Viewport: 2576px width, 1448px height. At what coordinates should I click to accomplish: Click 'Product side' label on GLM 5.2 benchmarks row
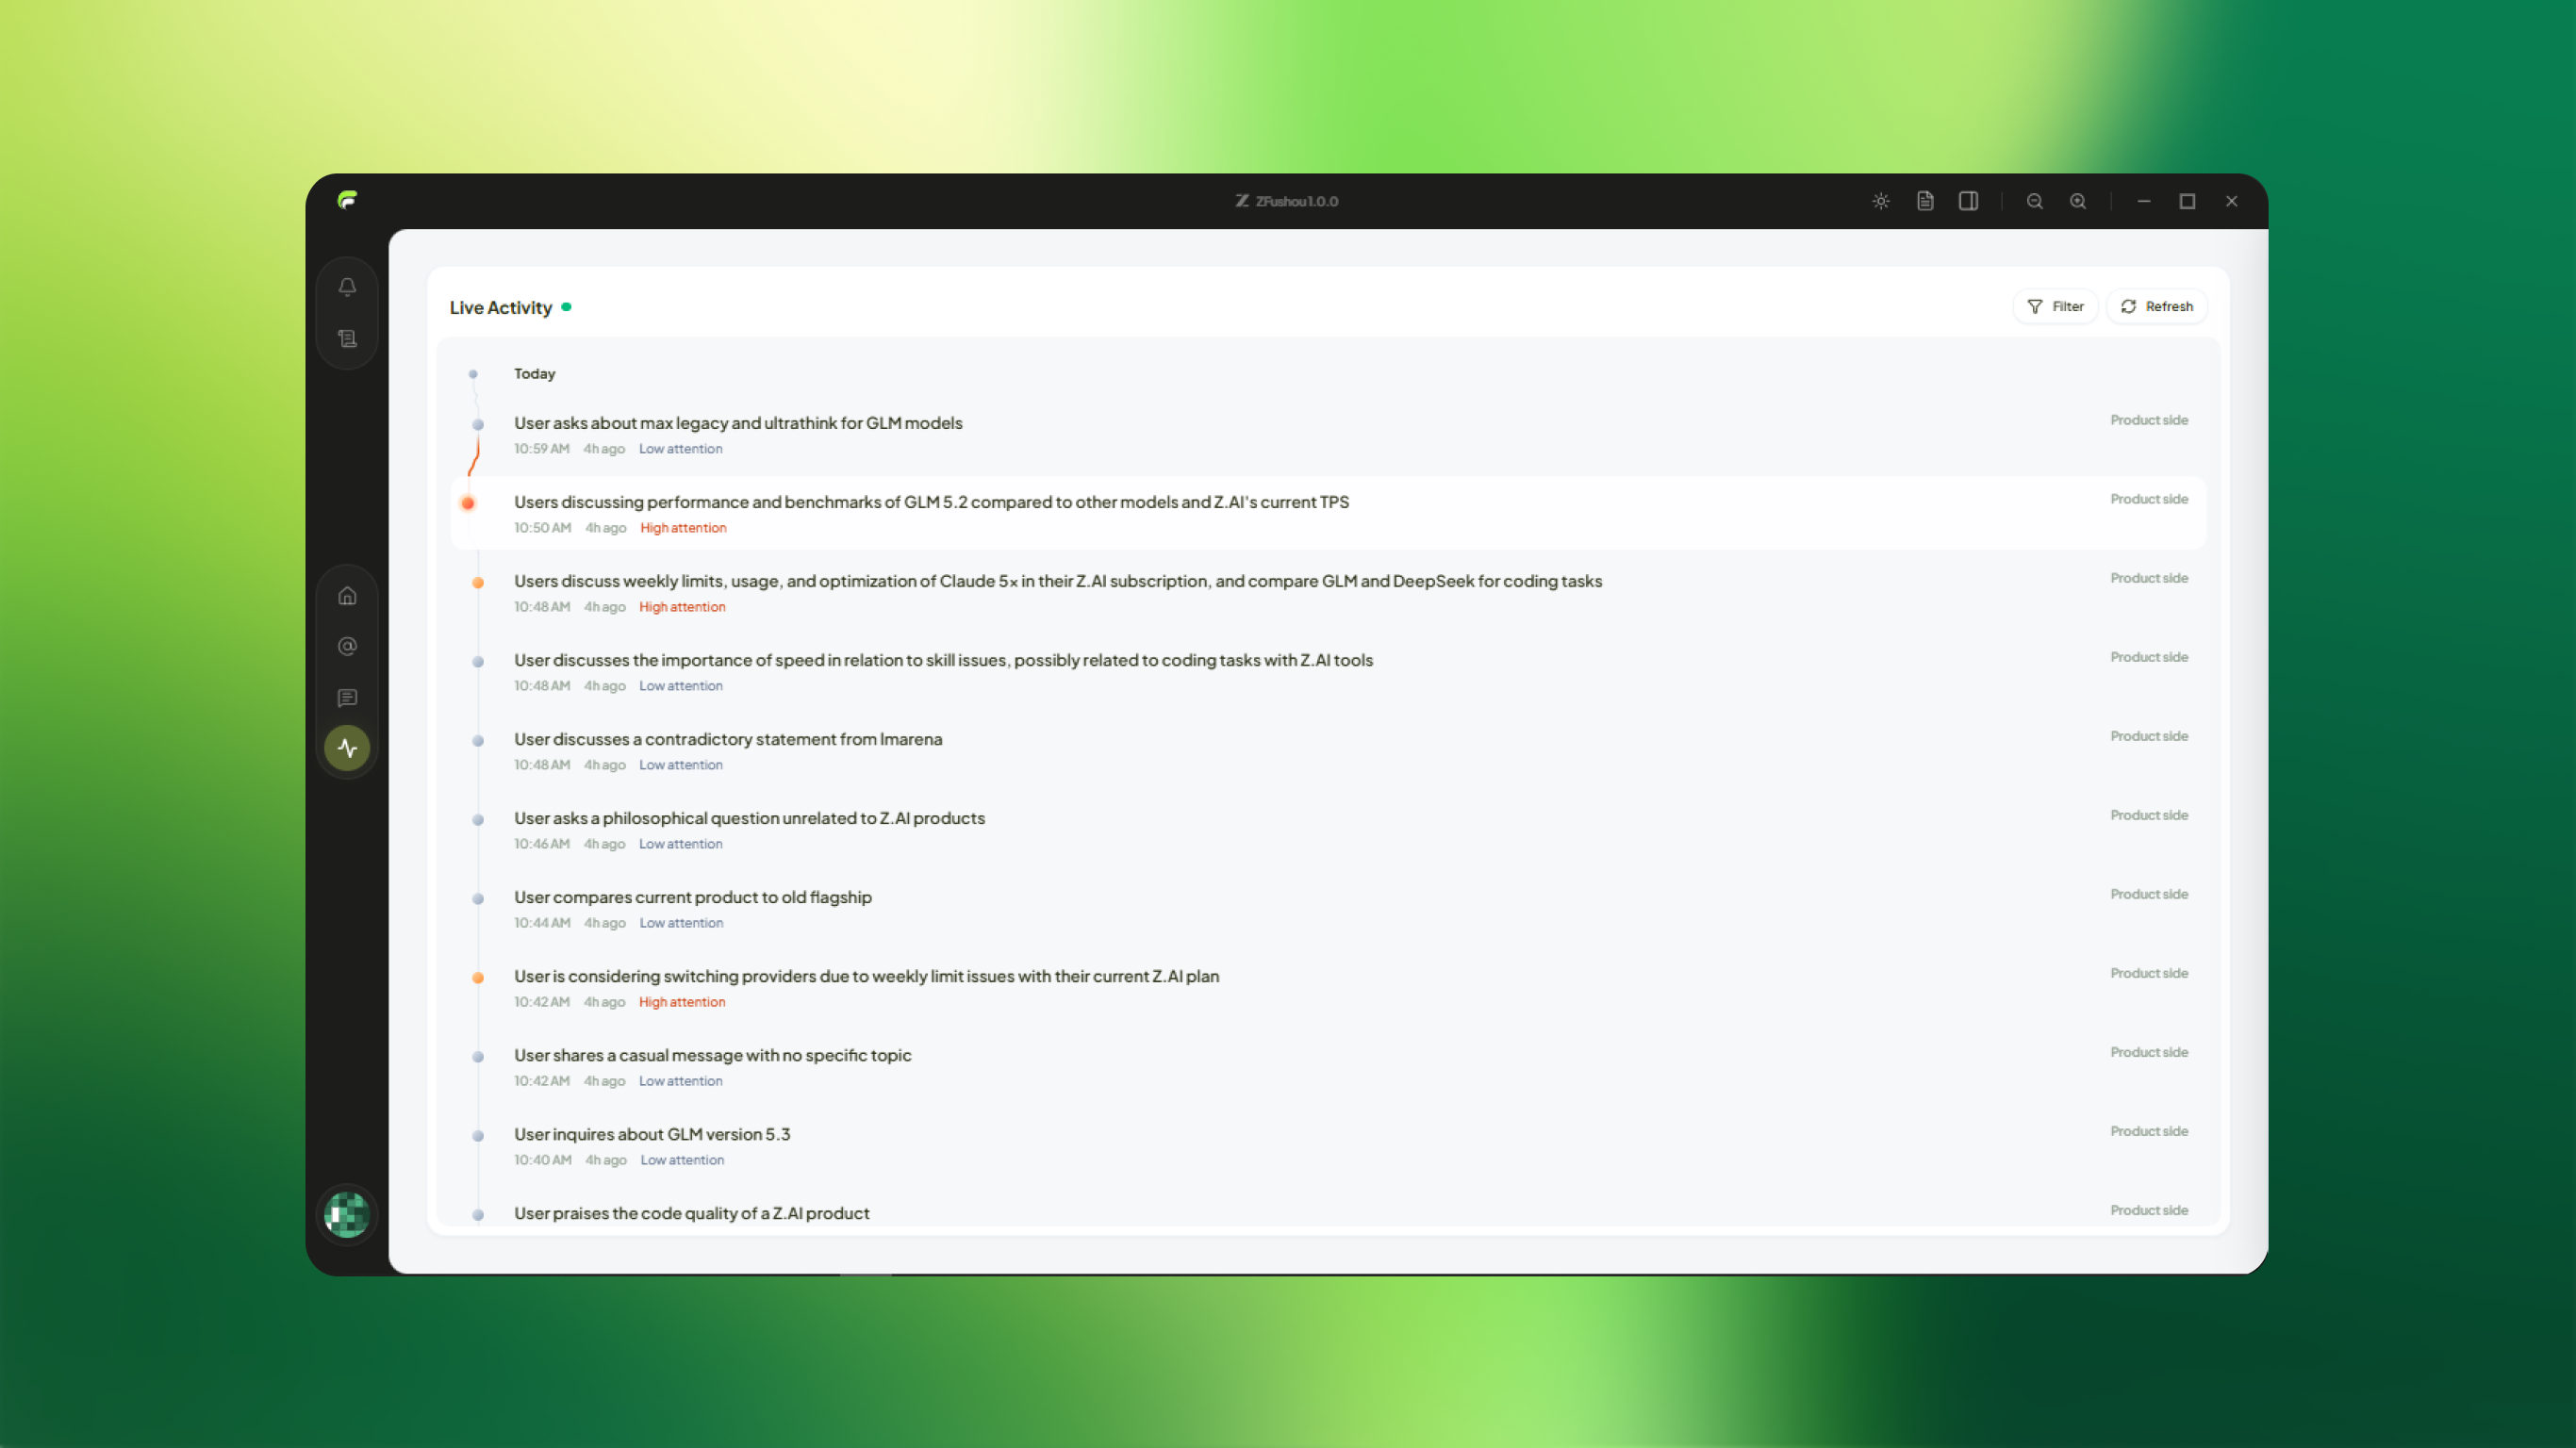tap(2149, 499)
